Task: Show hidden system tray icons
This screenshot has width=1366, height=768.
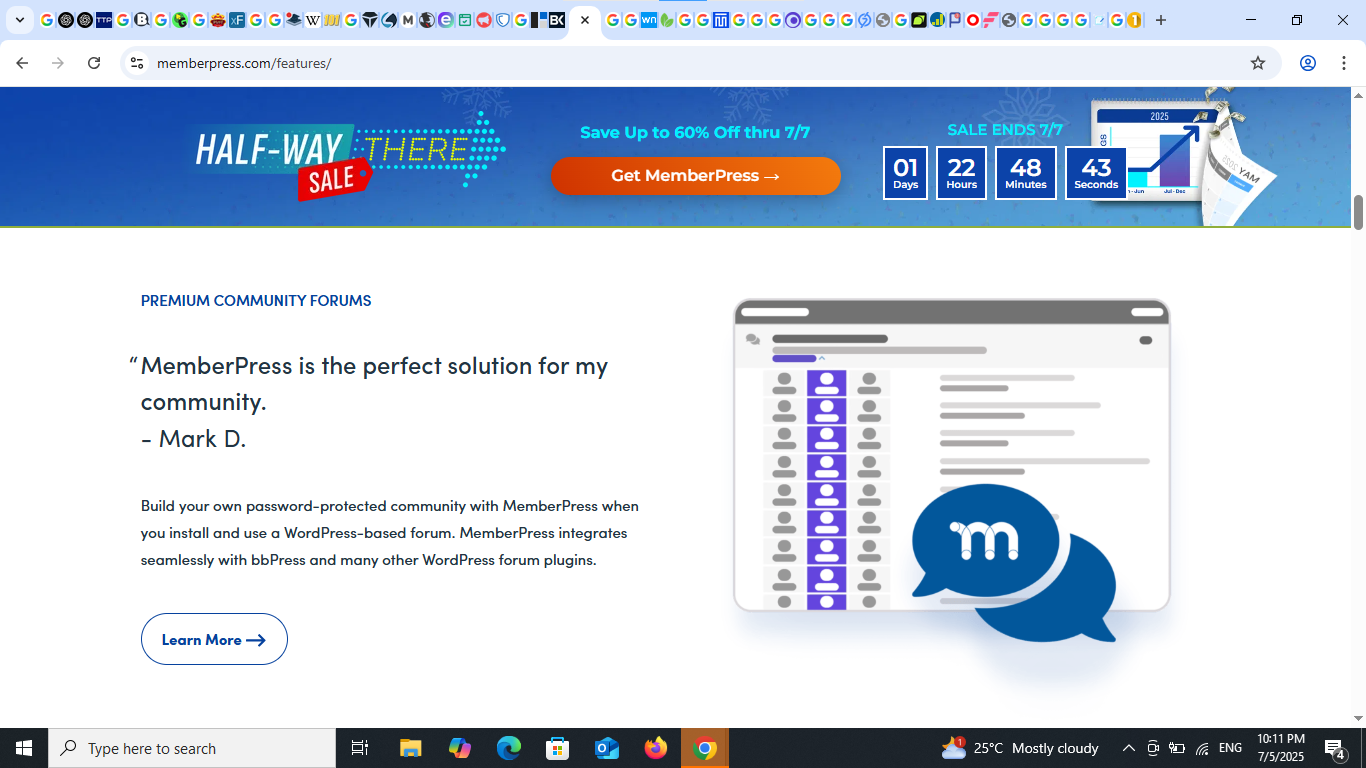Action: pos(1128,748)
